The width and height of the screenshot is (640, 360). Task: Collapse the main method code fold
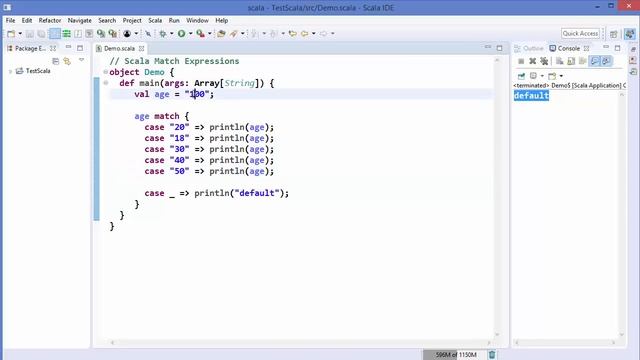pos(106,83)
